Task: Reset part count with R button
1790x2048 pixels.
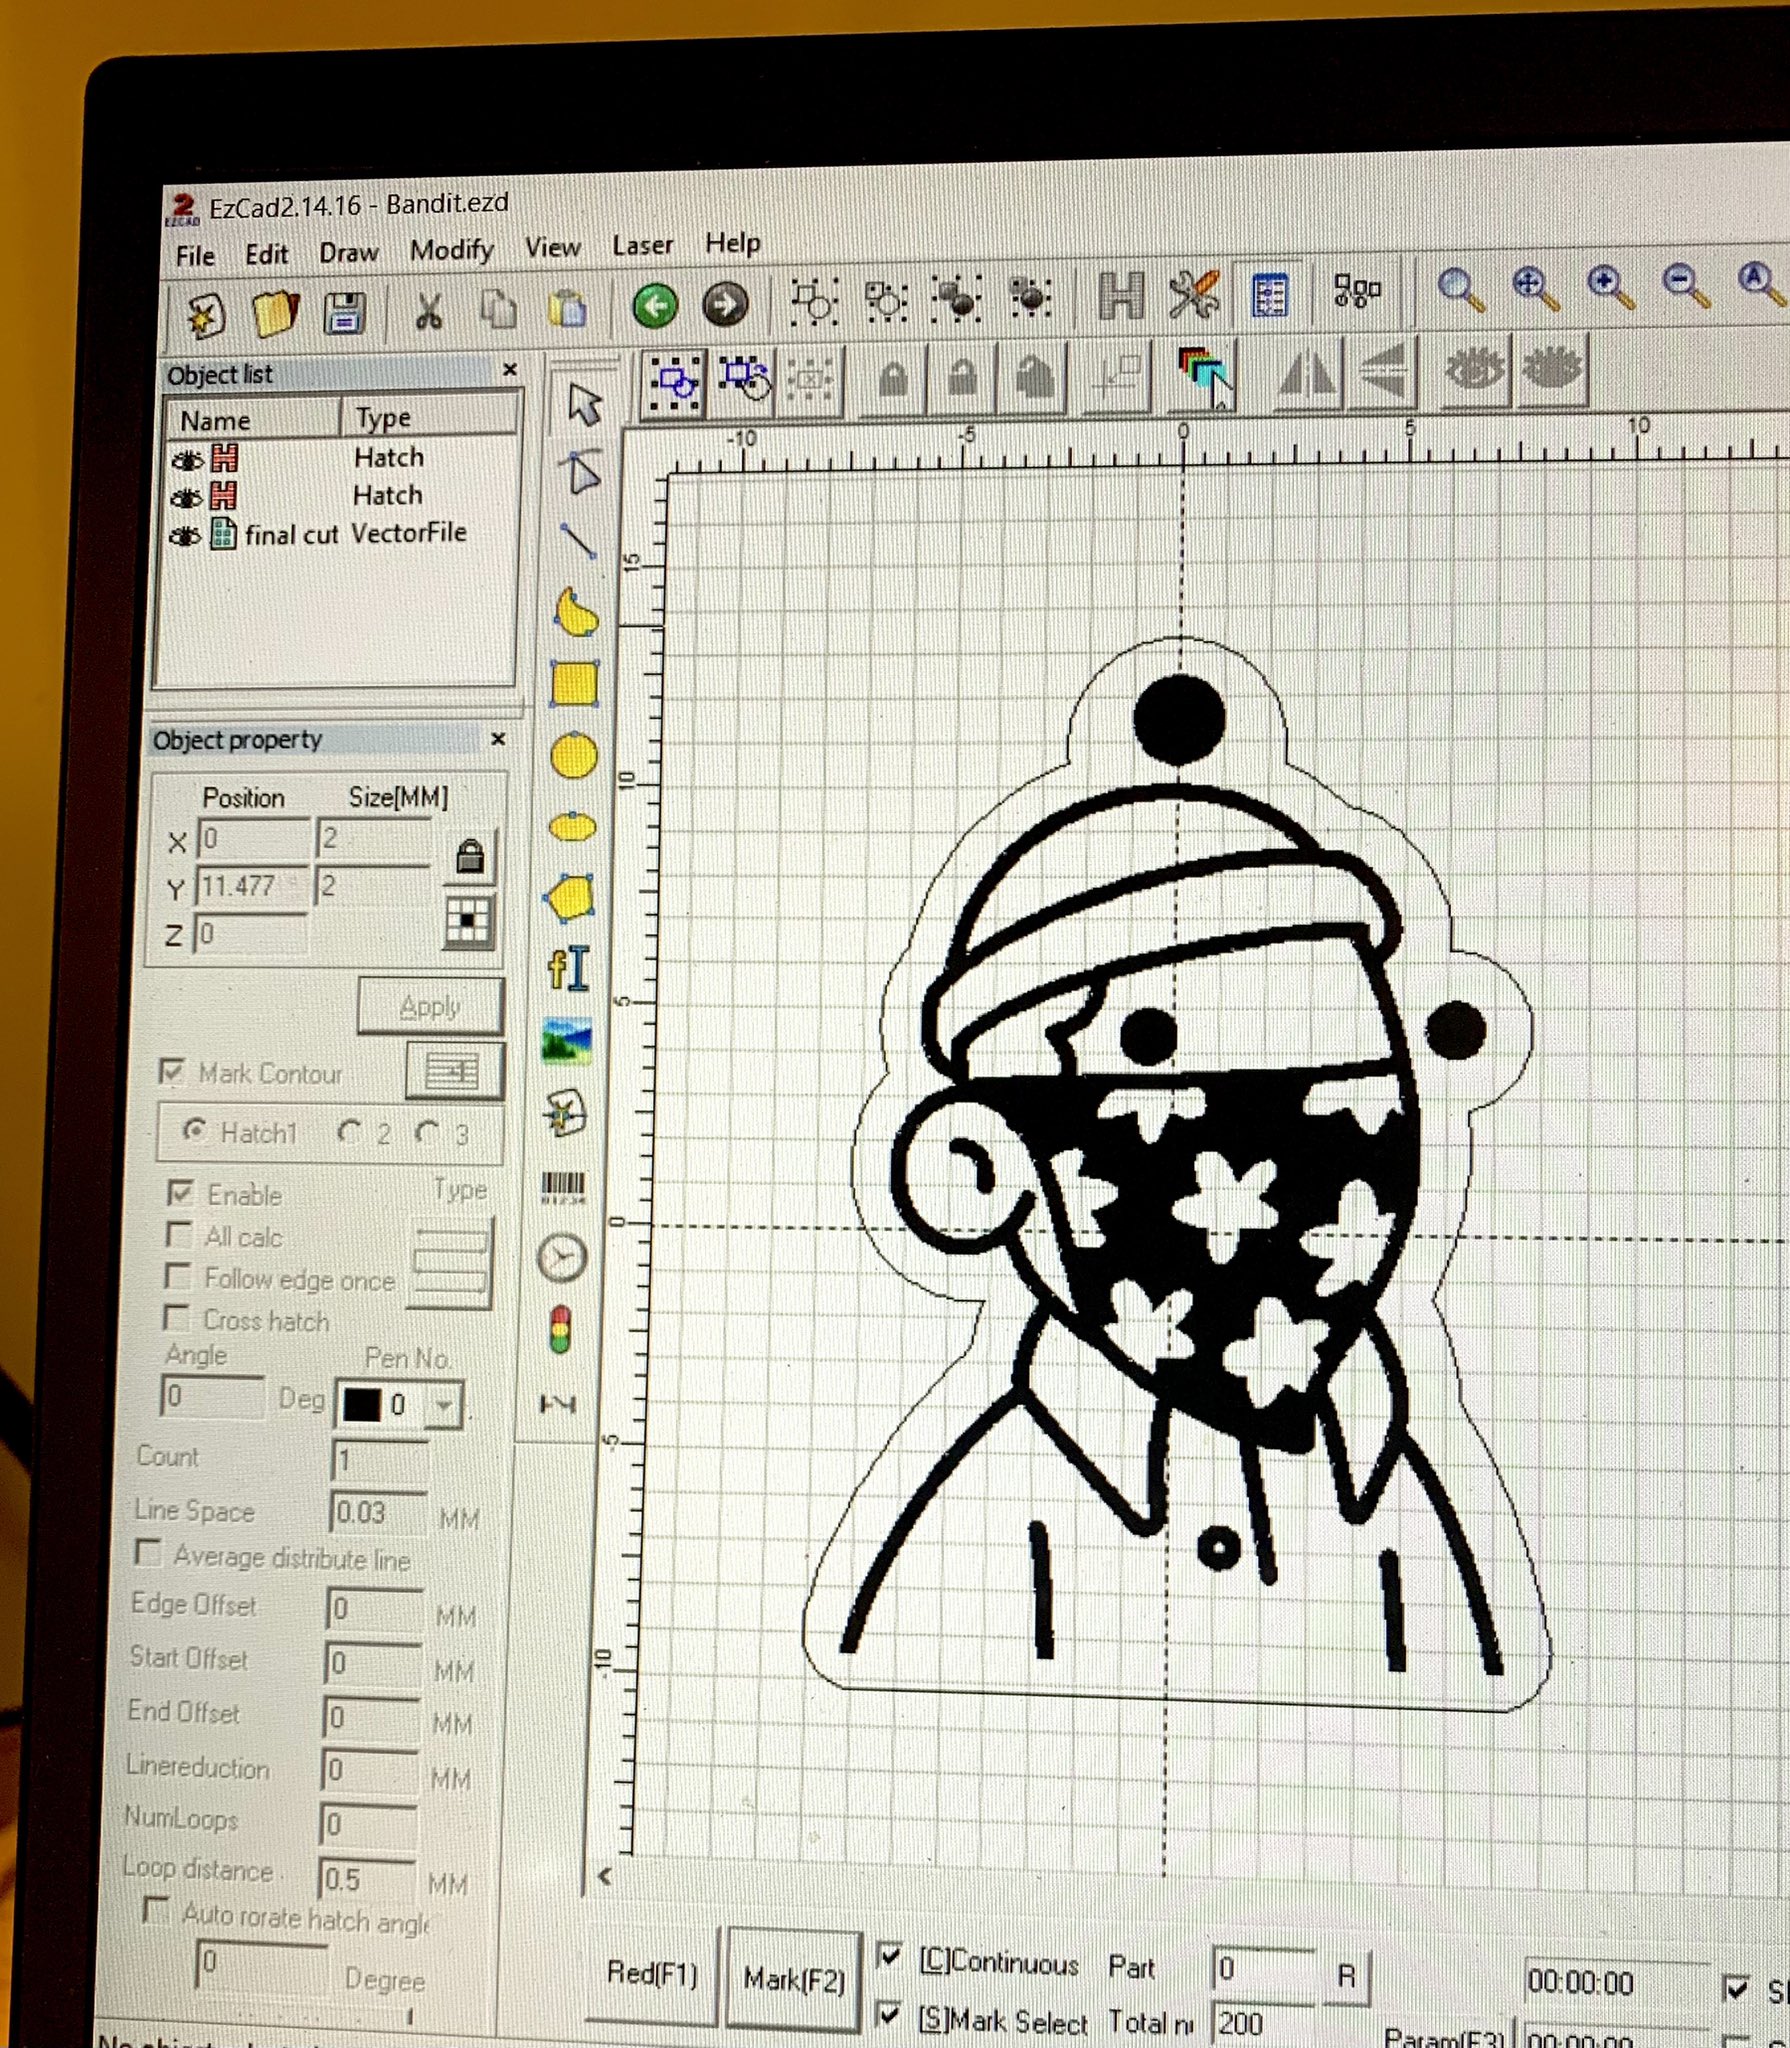Action: [1346, 1977]
